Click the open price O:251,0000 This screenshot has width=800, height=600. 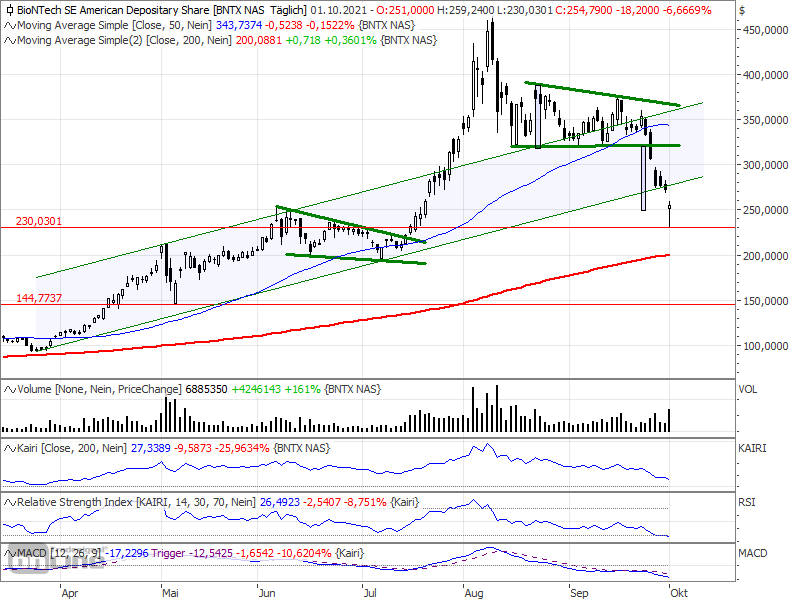click(405, 10)
